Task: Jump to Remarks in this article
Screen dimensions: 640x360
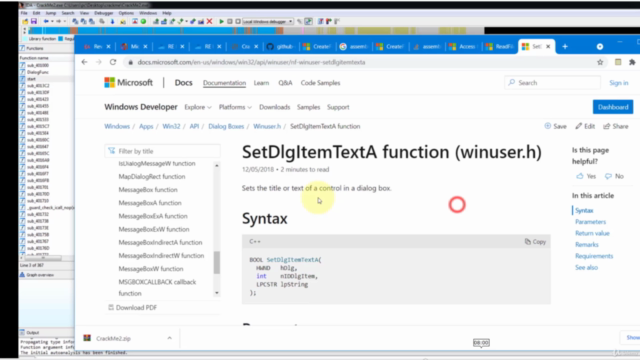Action: tap(587, 244)
